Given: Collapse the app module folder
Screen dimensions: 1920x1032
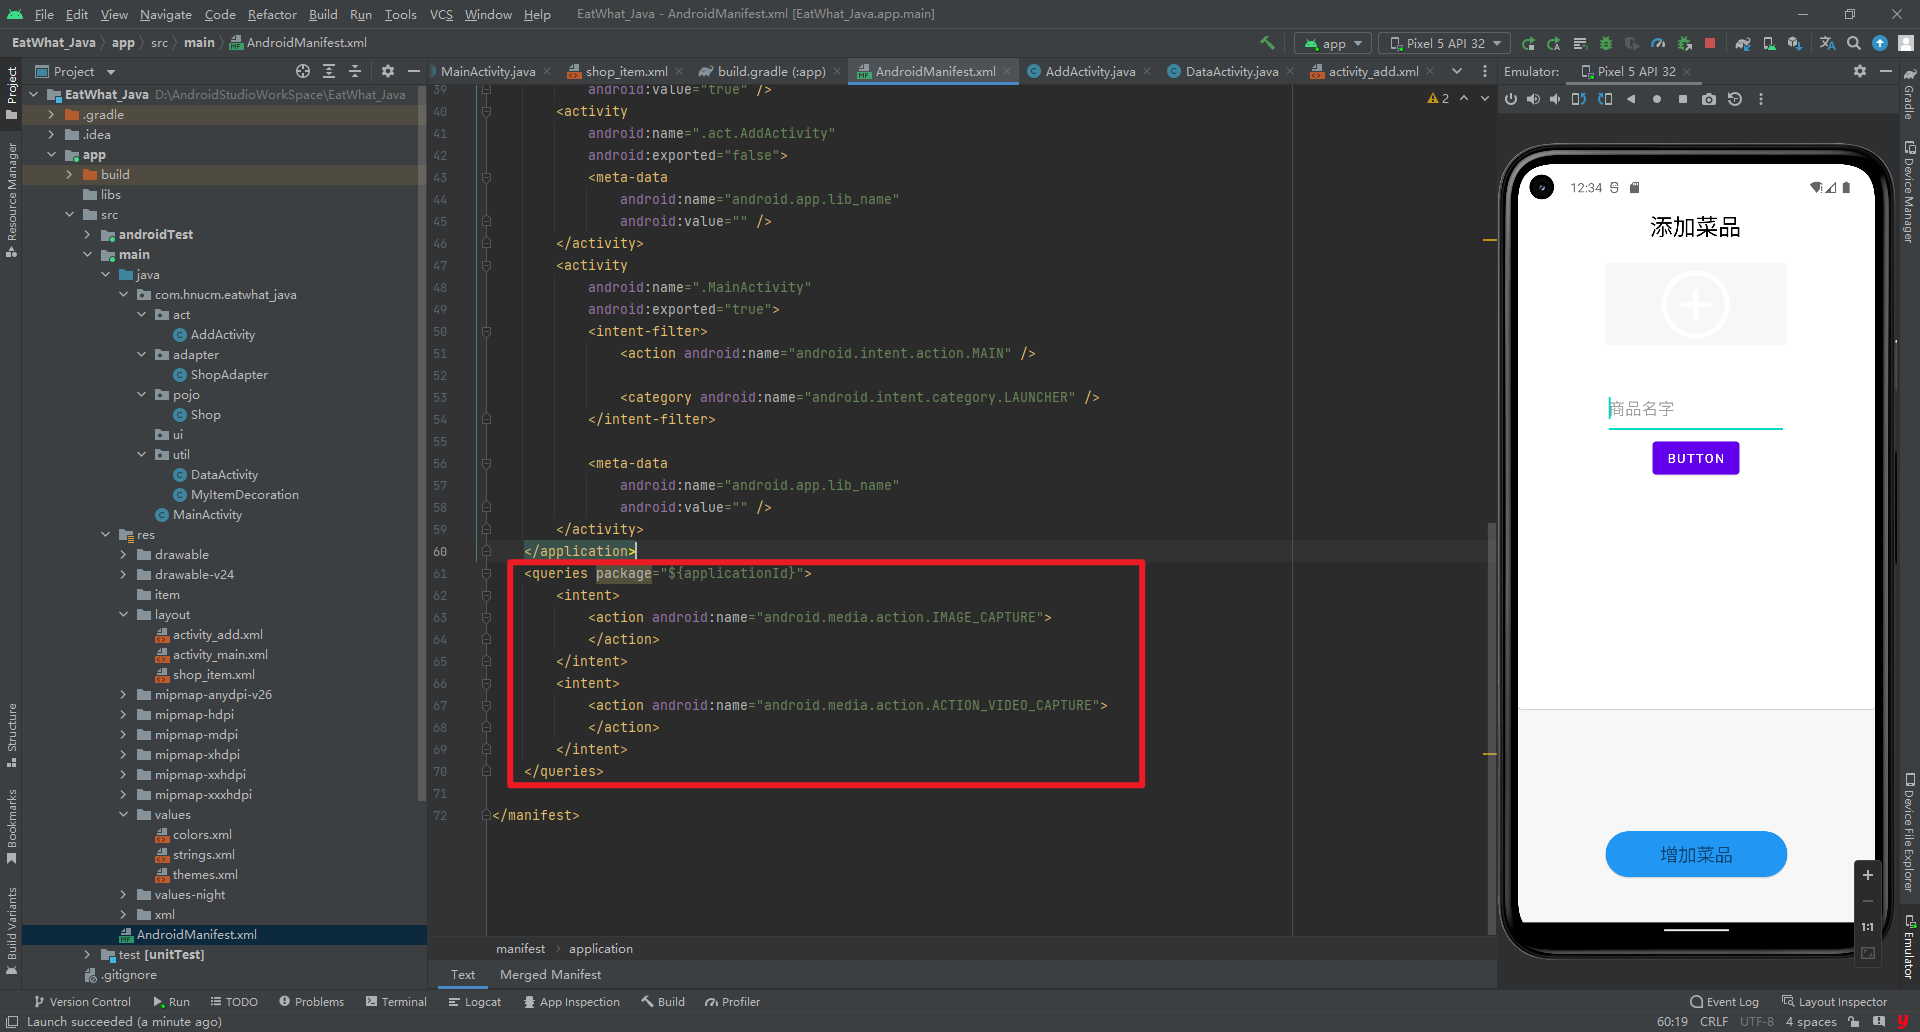Looking at the screenshot, I should coord(52,154).
